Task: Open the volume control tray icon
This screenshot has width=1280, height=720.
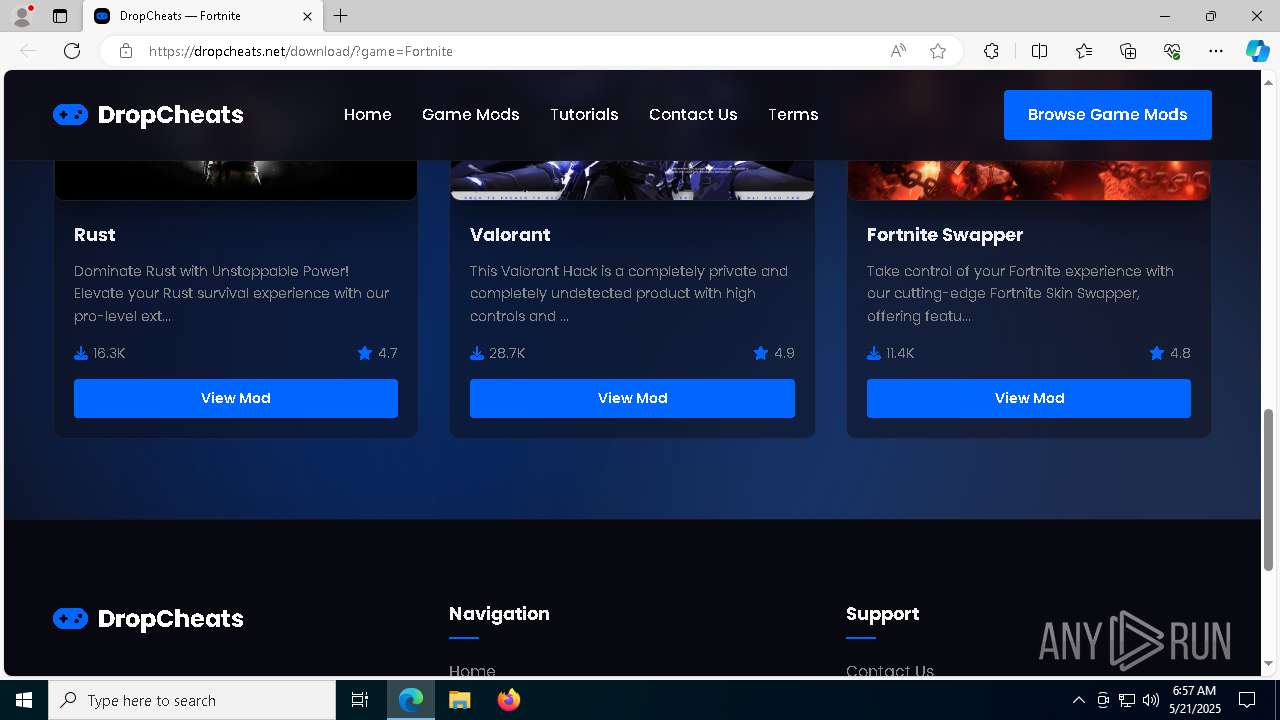Action: 1151,700
